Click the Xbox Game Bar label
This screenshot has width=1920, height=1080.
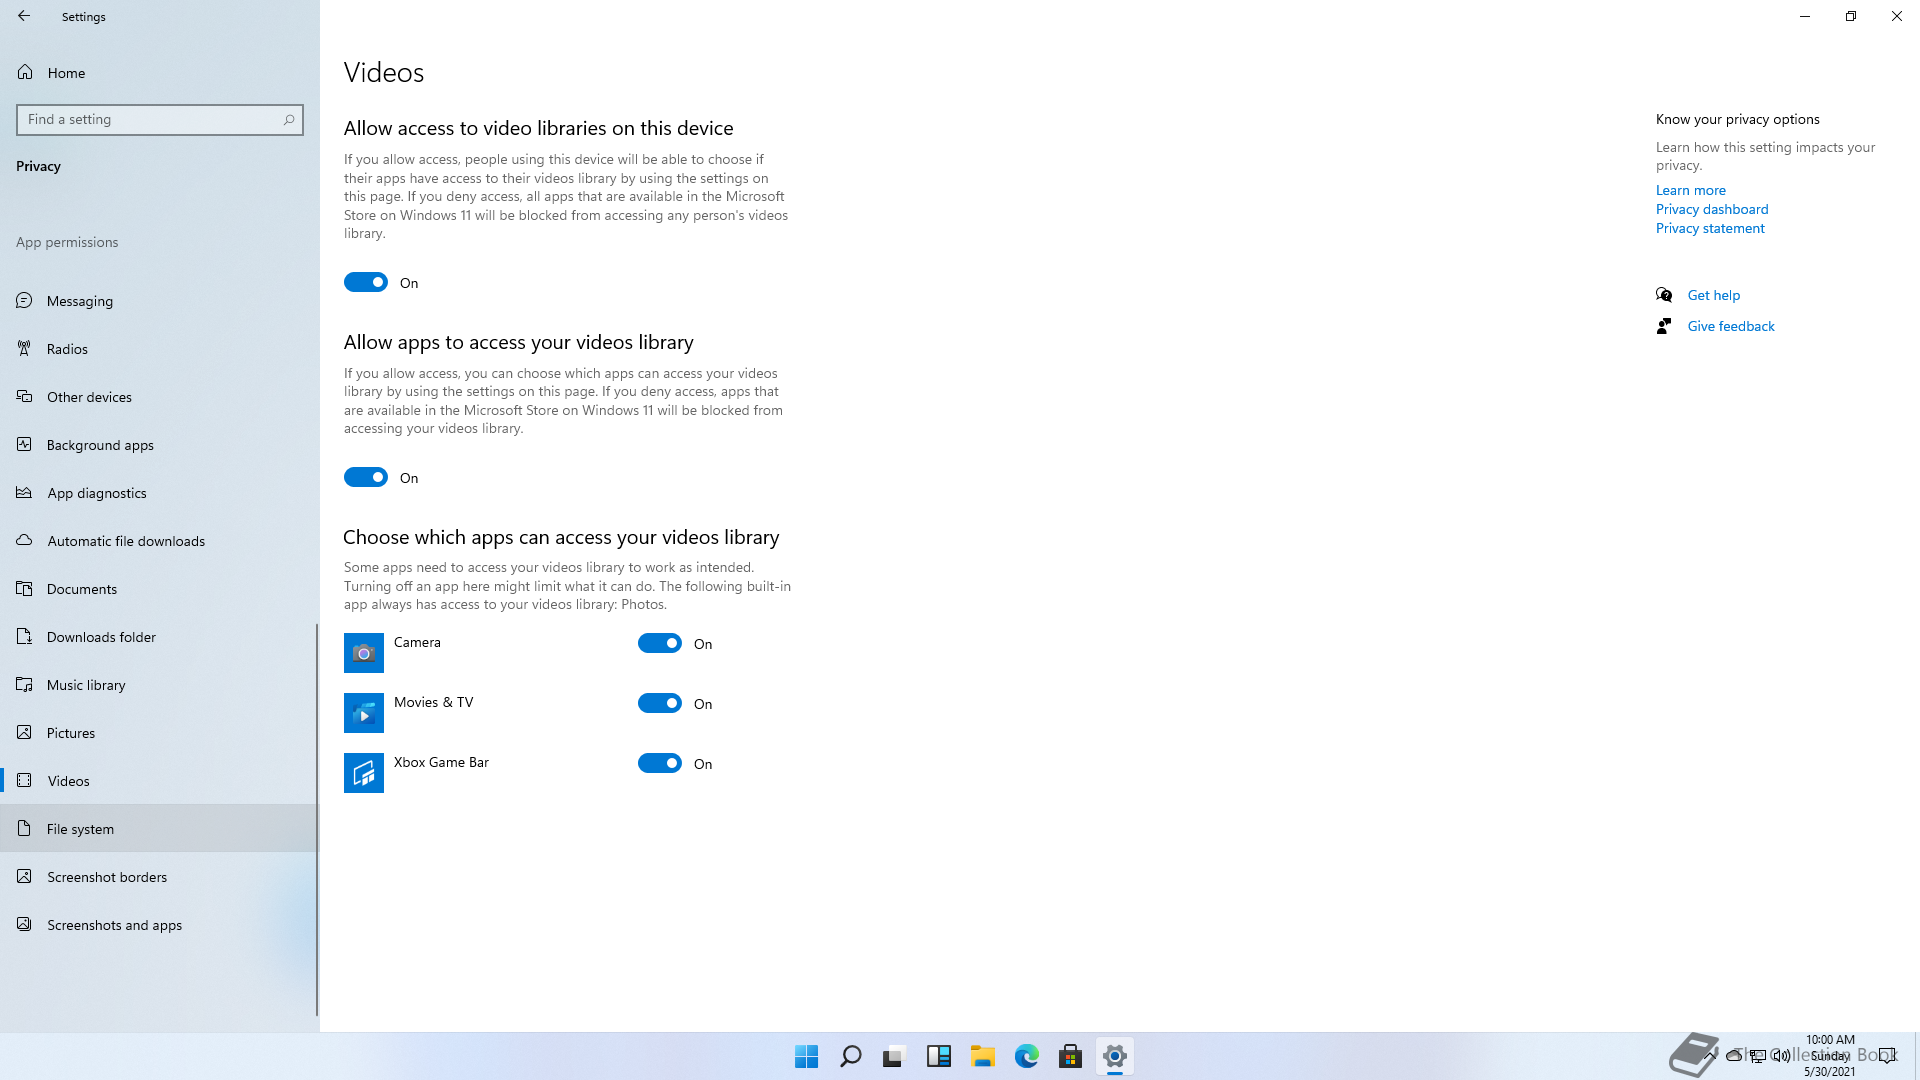pos(441,762)
